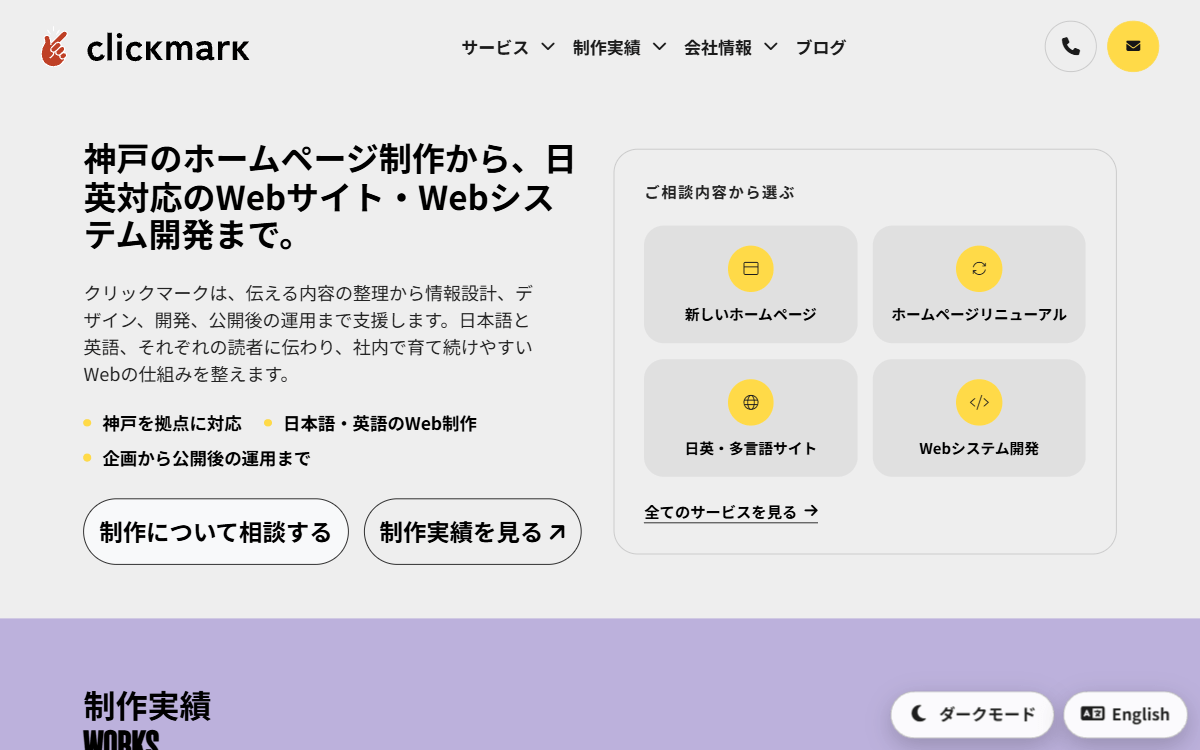Screen dimensions: 1200x750
Task: Select the Webシステム開発 card label
Action: click(x=979, y=448)
